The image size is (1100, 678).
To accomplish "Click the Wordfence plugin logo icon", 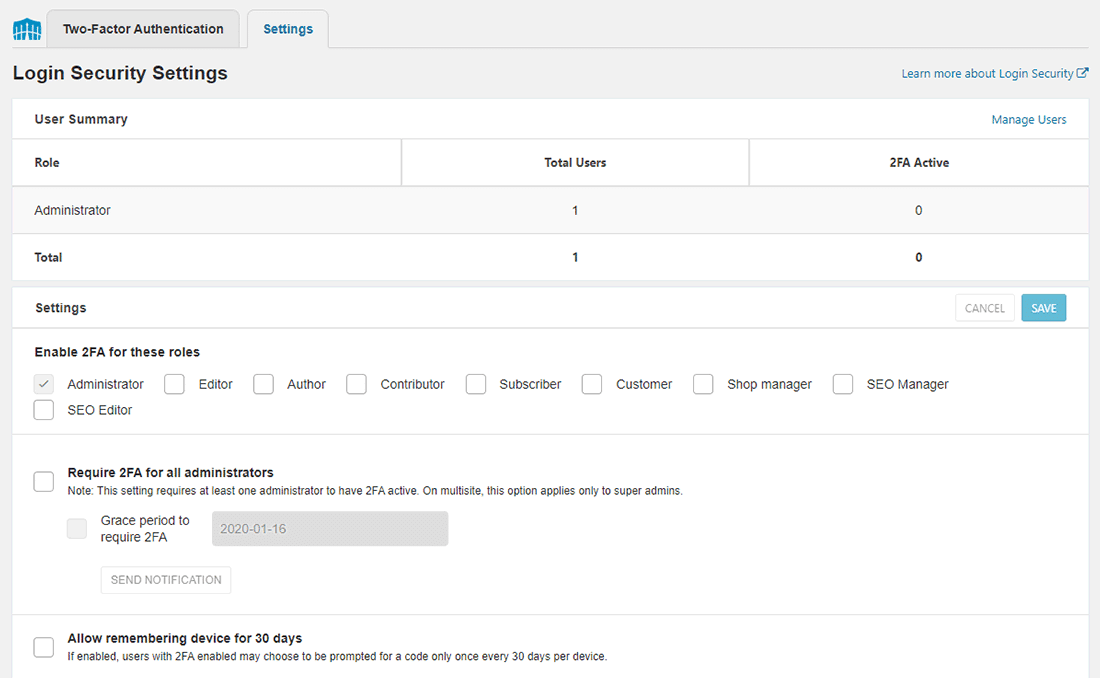I will (x=26, y=29).
